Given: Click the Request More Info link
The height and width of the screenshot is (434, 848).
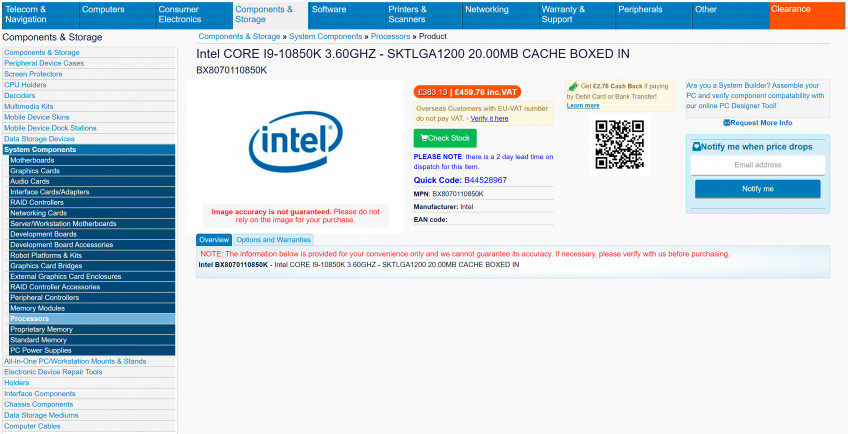Looking at the screenshot, I should (x=761, y=123).
